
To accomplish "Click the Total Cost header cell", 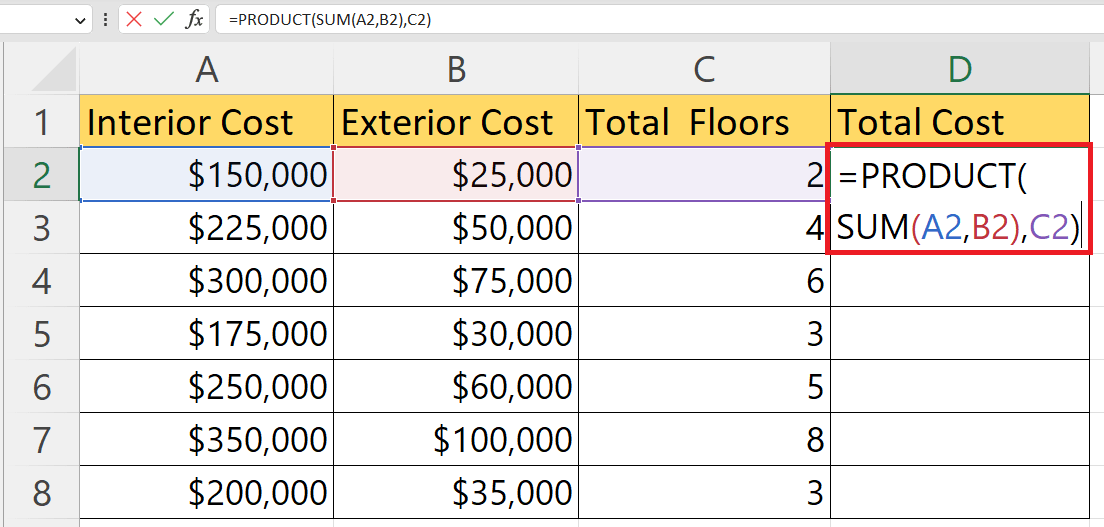I will click(x=960, y=122).
